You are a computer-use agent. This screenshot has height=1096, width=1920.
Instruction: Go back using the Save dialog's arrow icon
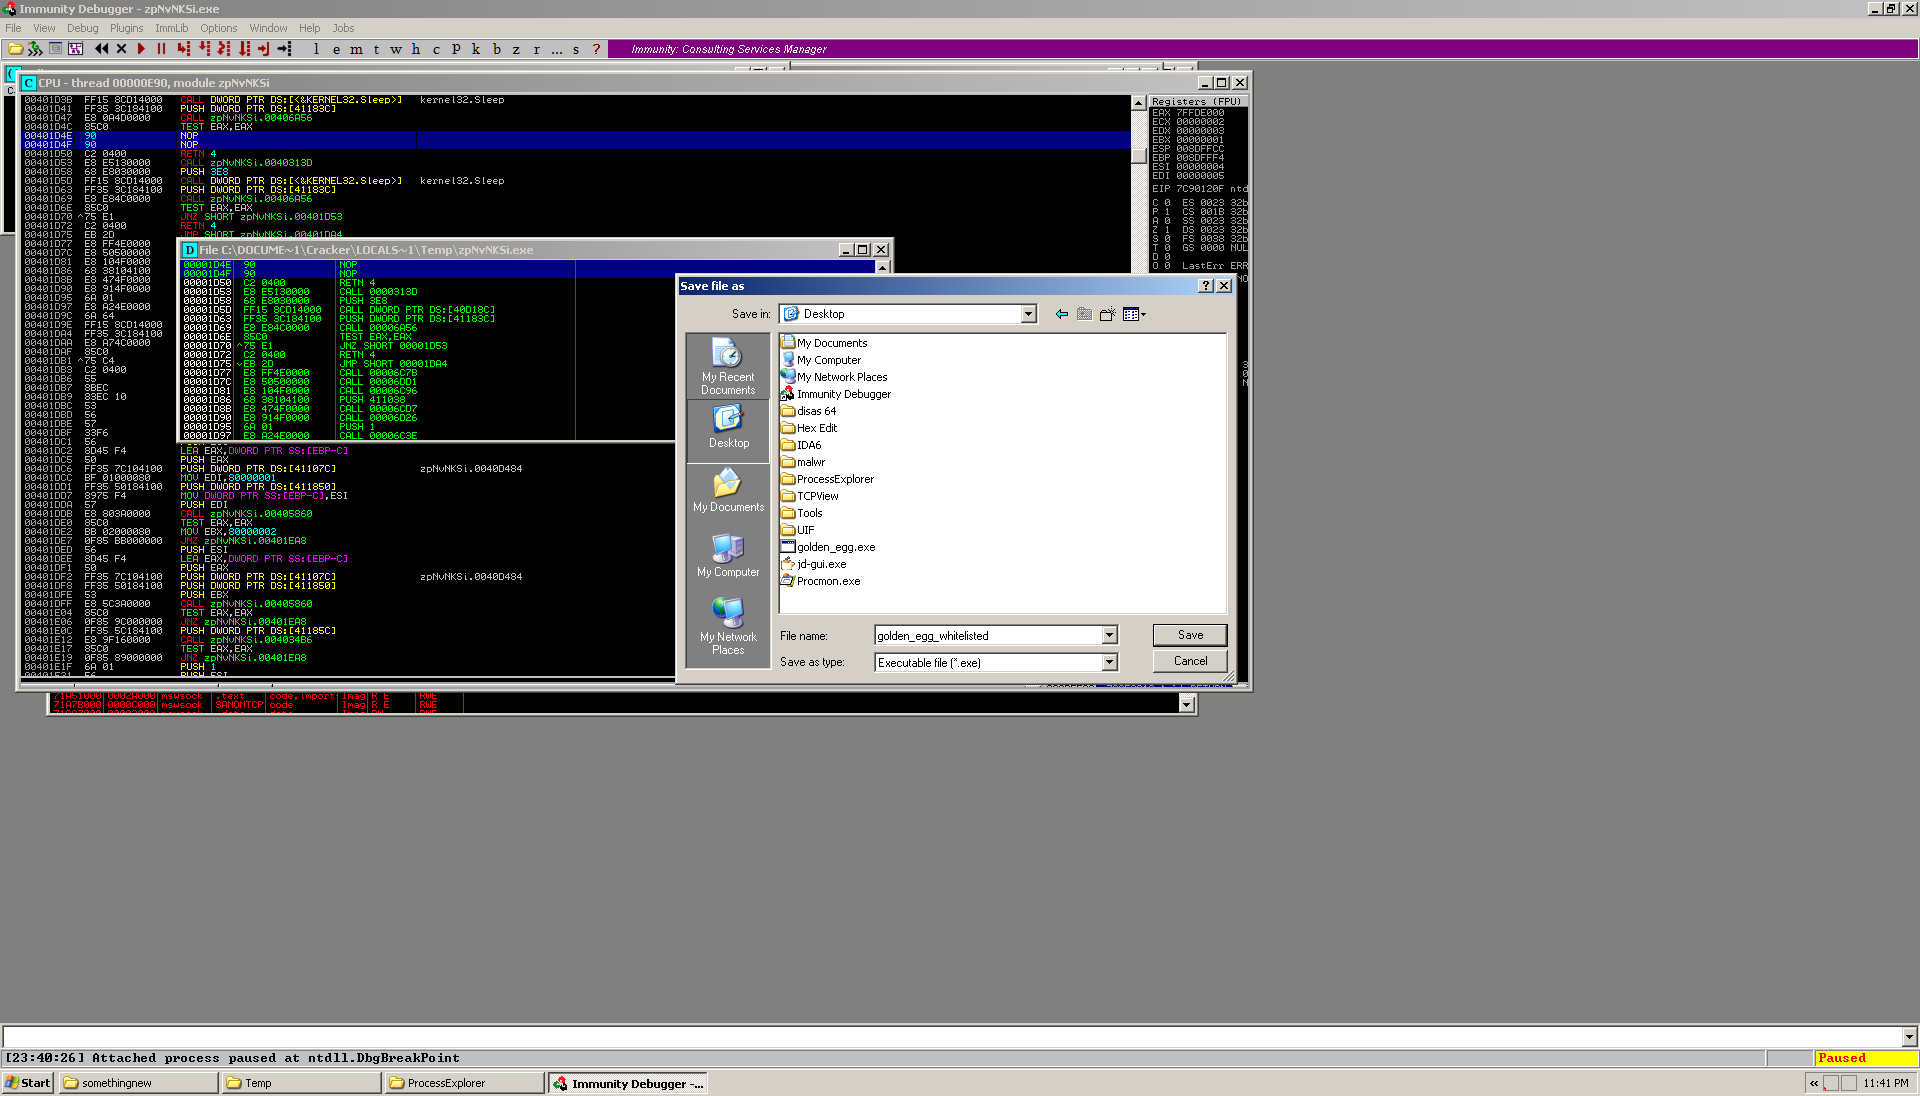coord(1062,314)
